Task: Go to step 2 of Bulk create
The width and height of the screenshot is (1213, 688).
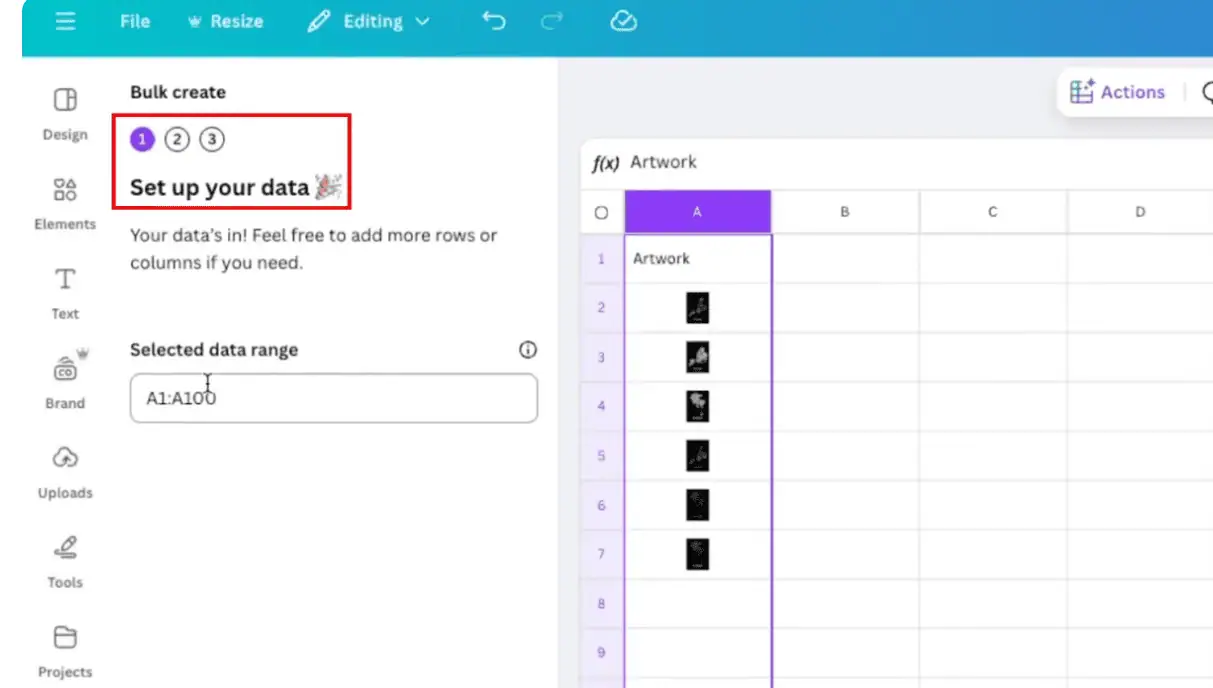Action: coord(177,139)
